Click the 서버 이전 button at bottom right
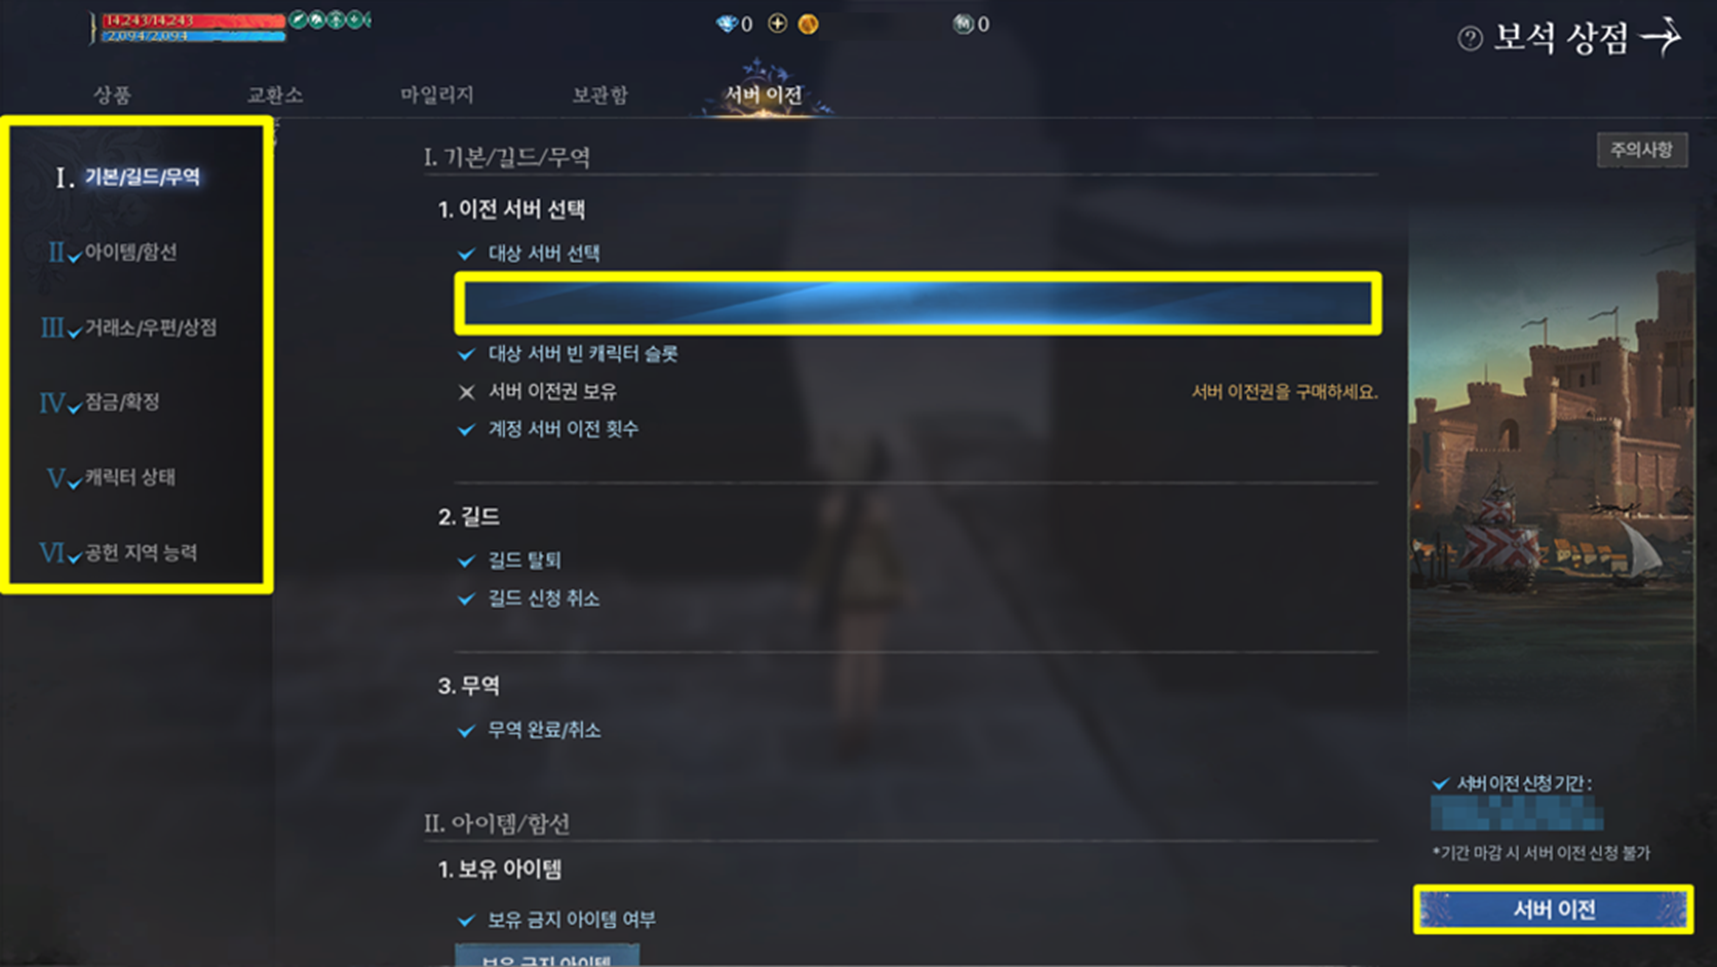 point(1553,910)
